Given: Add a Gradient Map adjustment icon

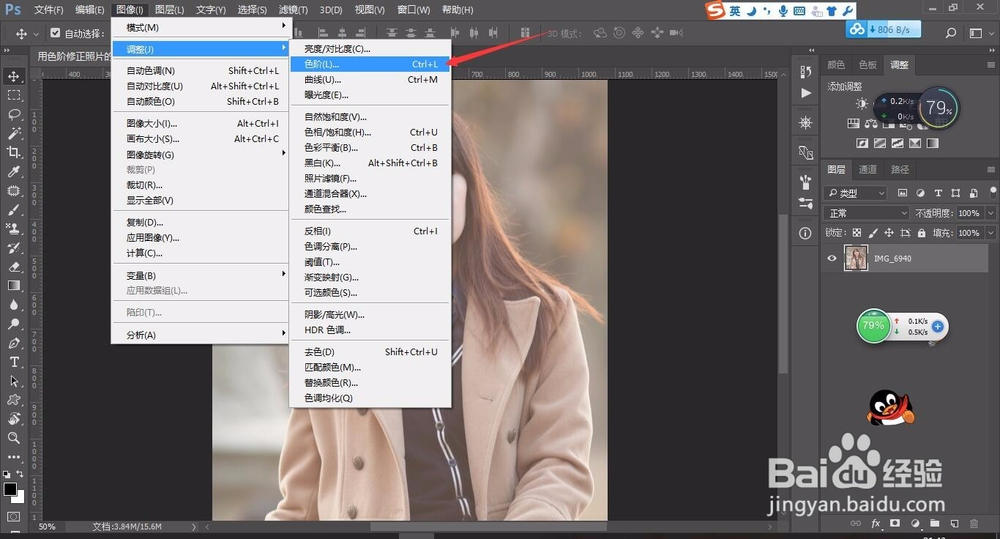Looking at the screenshot, I should coord(932,143).
